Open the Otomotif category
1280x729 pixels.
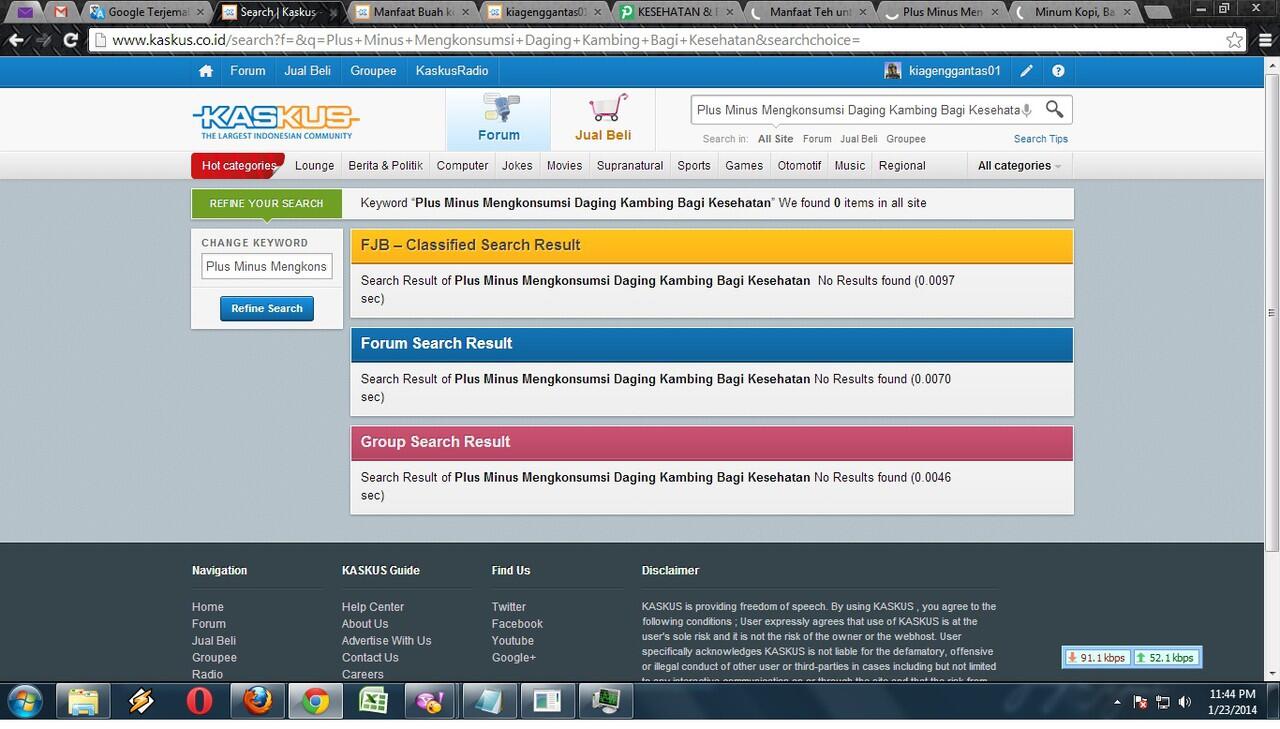pyautogui.click(x=799, y=166)
